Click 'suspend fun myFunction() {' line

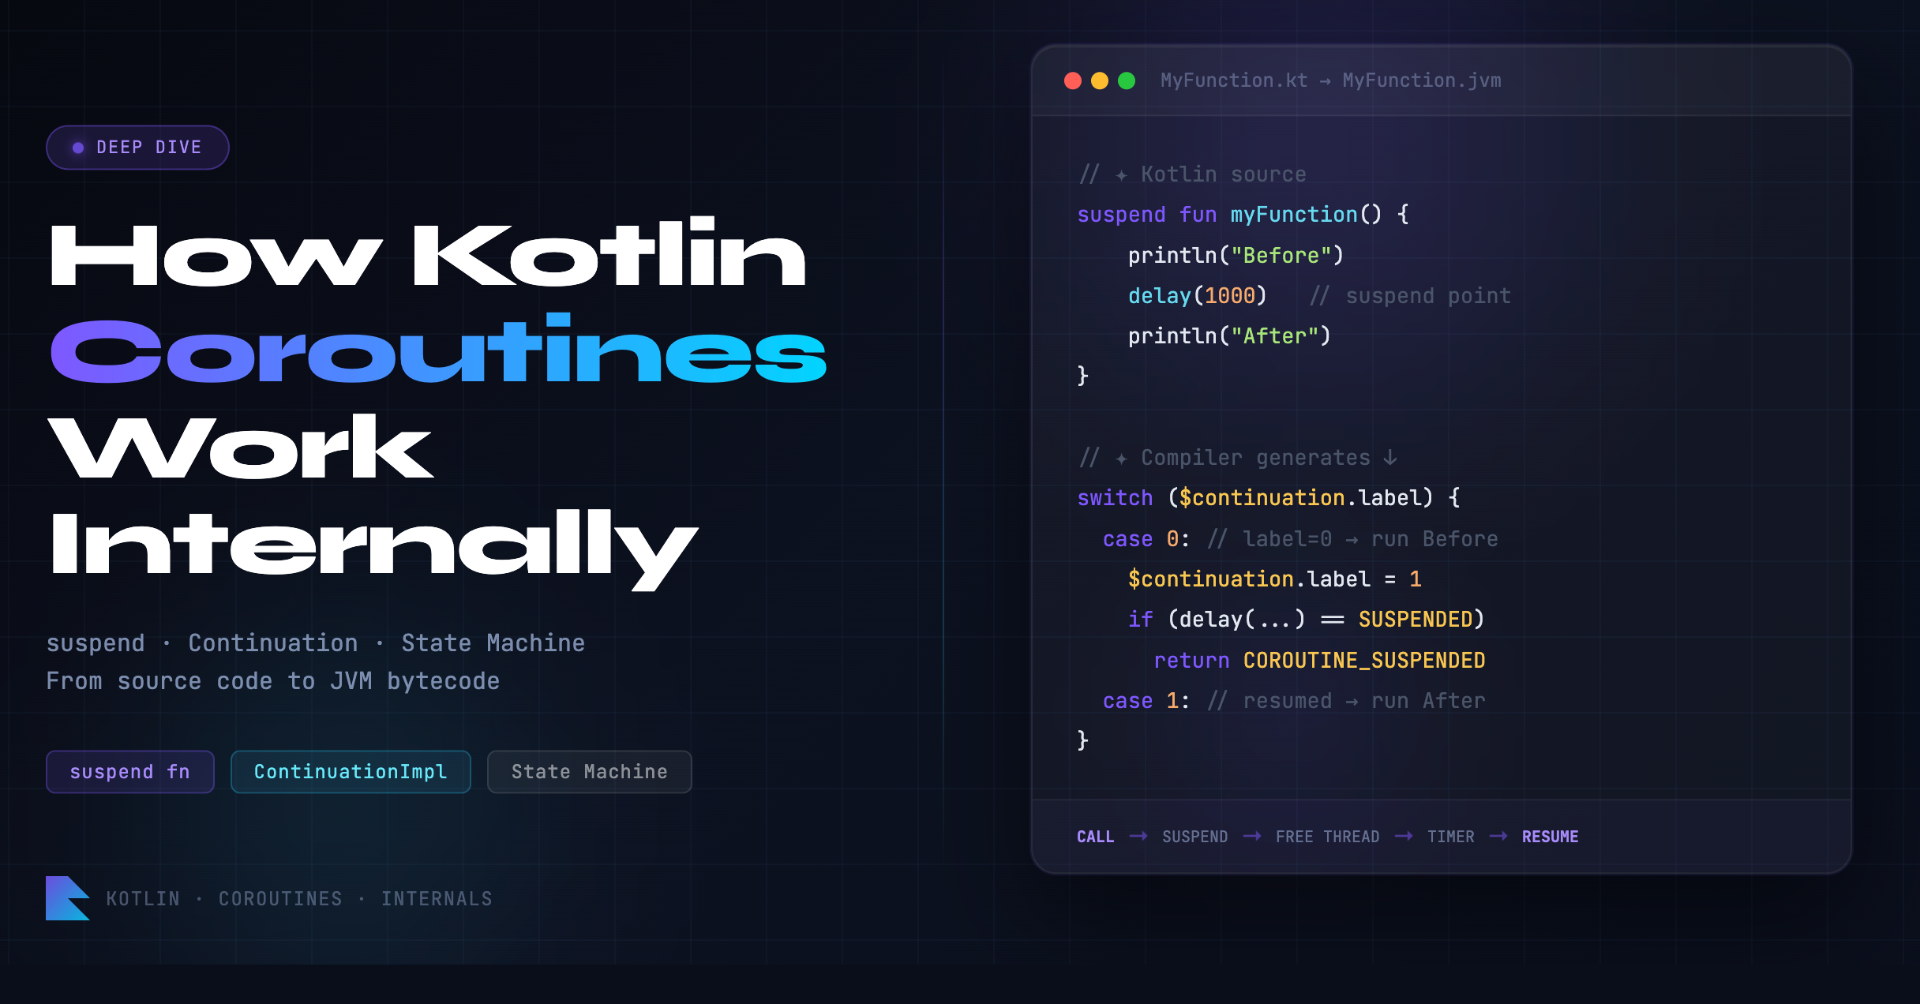pyautogui.click(x=1243, y=215)
